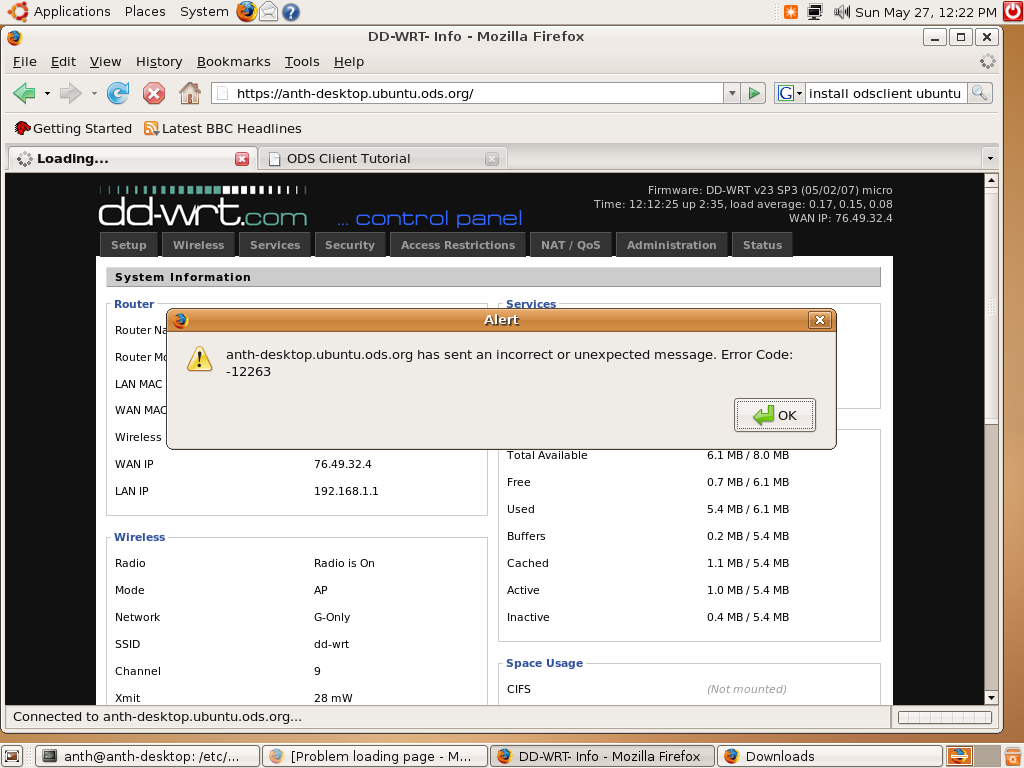
Task: Open the File menu
Action: [x=25, y=61]
